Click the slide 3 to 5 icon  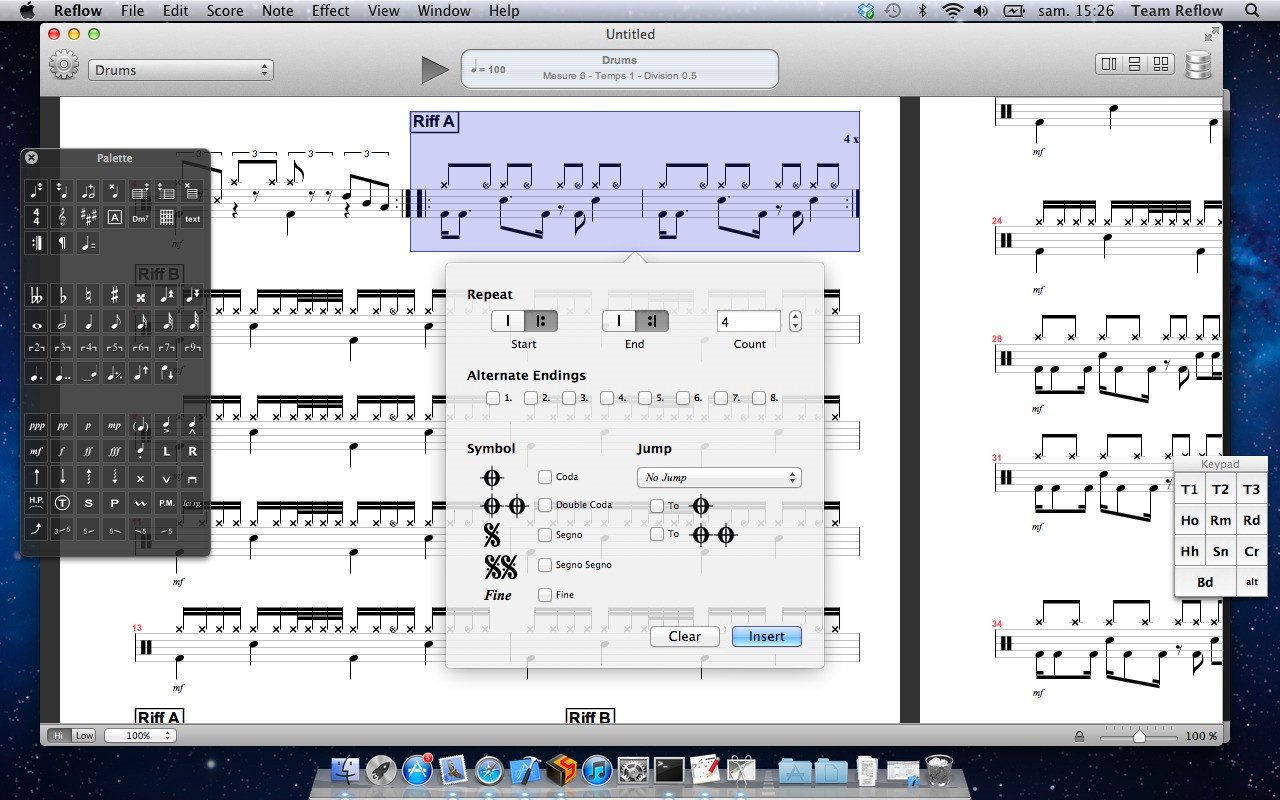pyautogui.click(x=63, y=529)
